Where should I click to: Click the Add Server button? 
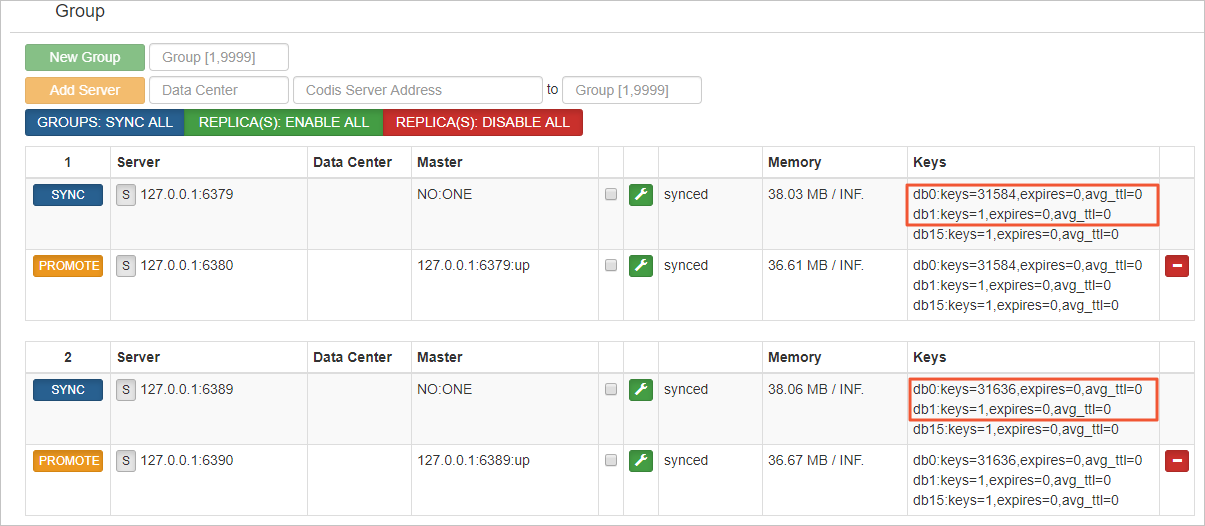click(x=85, y=90)
